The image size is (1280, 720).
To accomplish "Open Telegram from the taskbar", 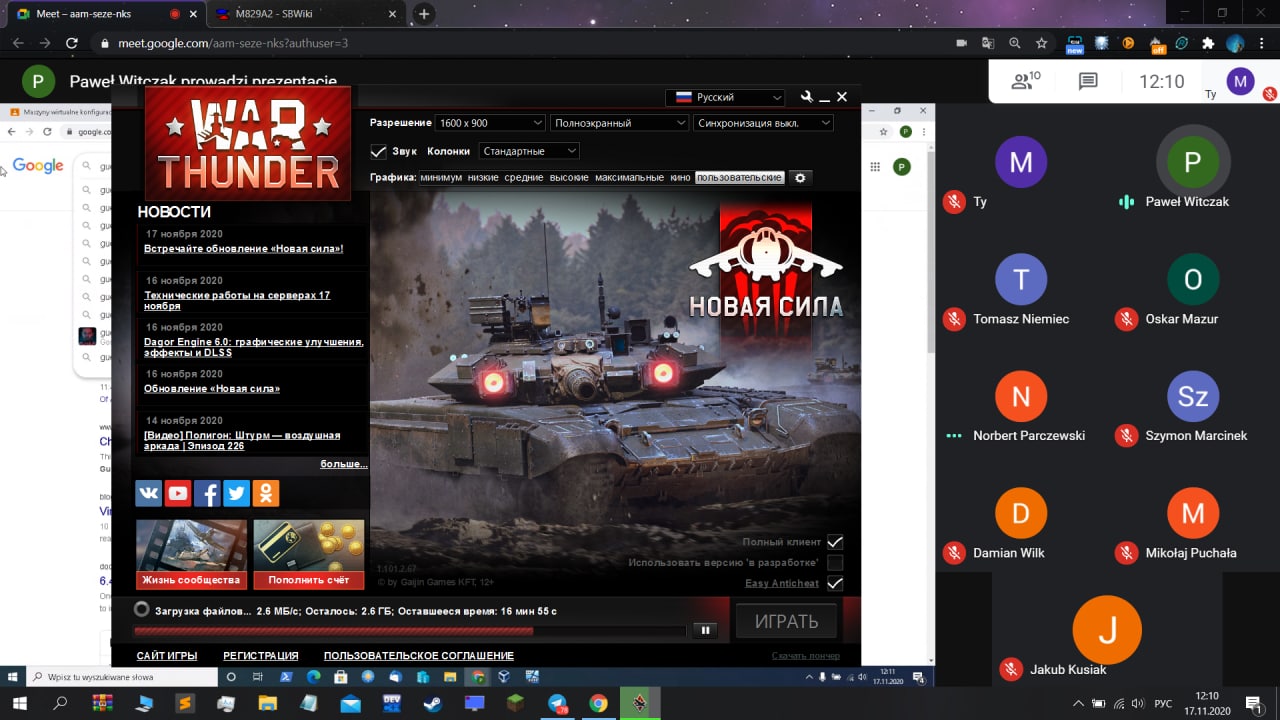I will 557,704.
